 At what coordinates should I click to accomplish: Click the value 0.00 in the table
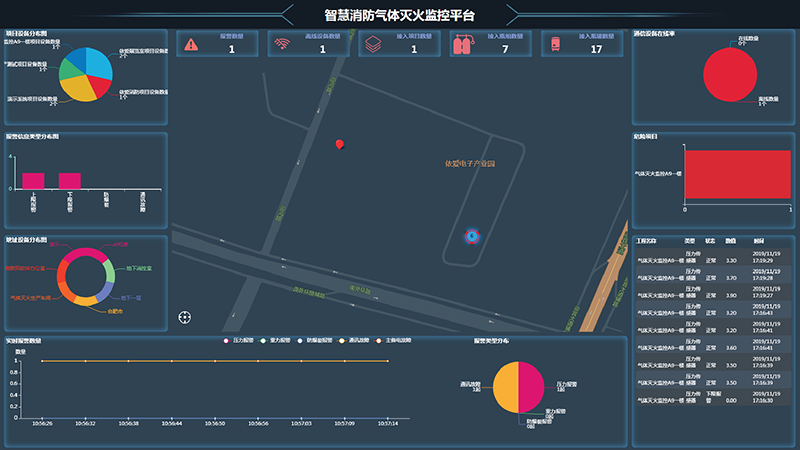click(731, 401)
